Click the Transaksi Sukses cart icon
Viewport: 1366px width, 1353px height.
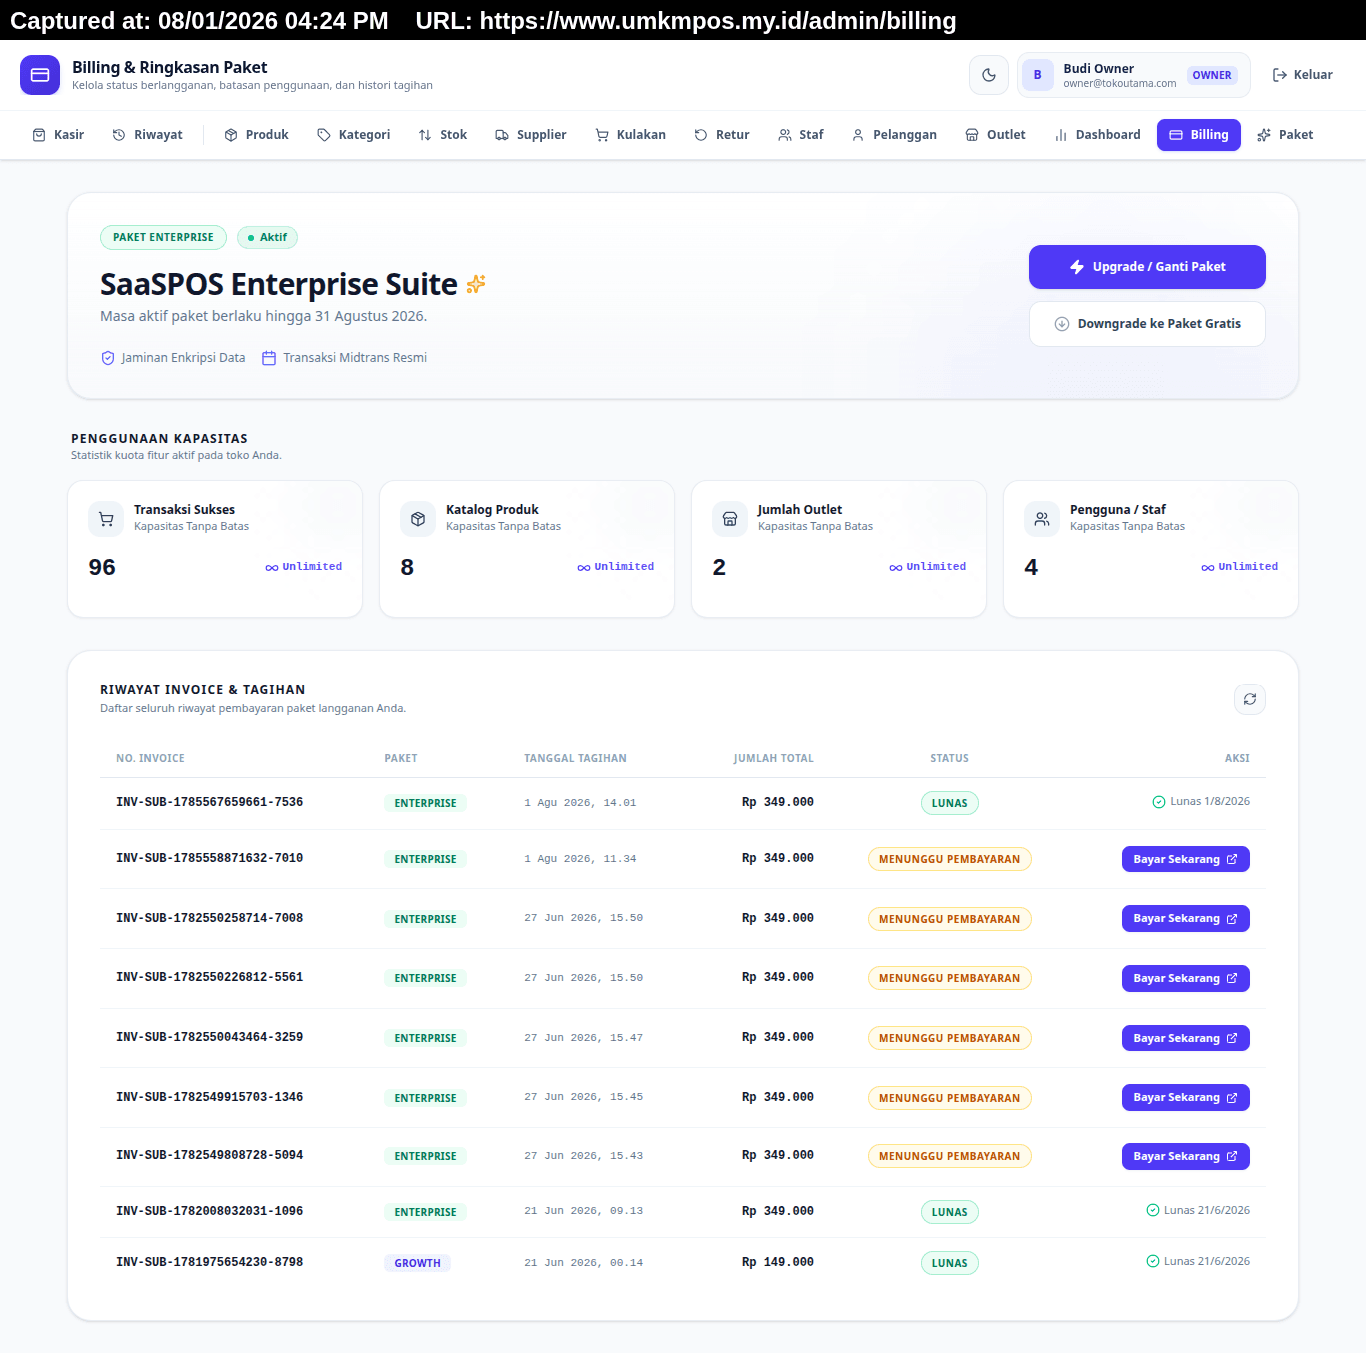(x=106, y=519)
